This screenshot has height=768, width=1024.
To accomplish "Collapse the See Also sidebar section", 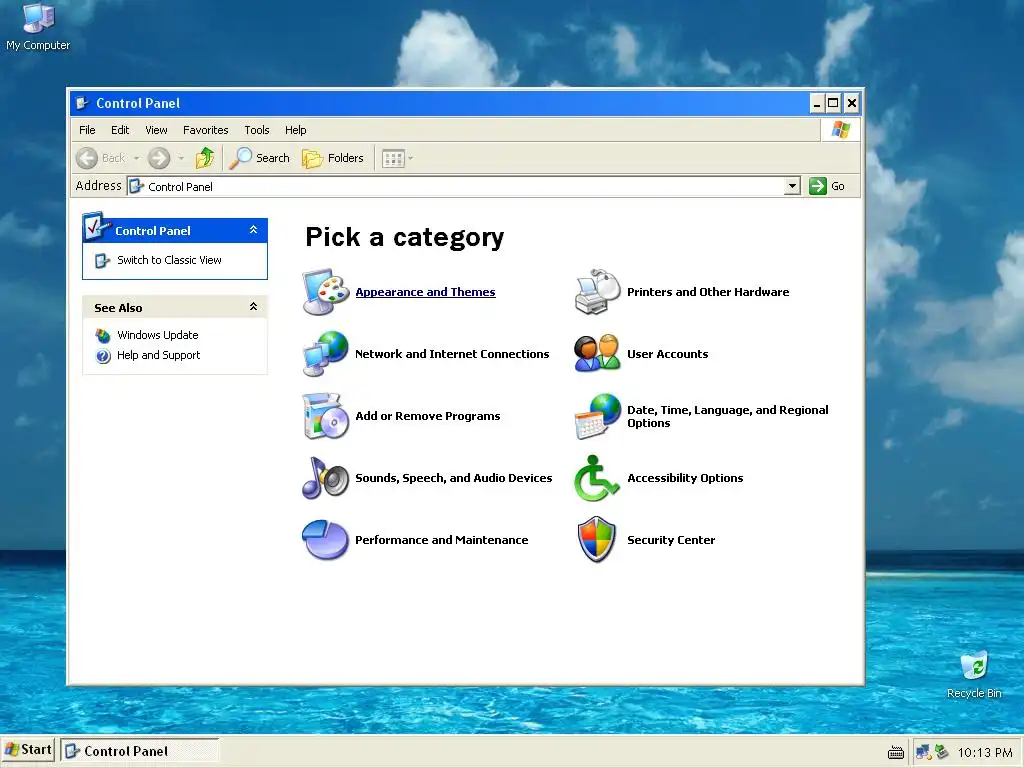I will point(253,306).
